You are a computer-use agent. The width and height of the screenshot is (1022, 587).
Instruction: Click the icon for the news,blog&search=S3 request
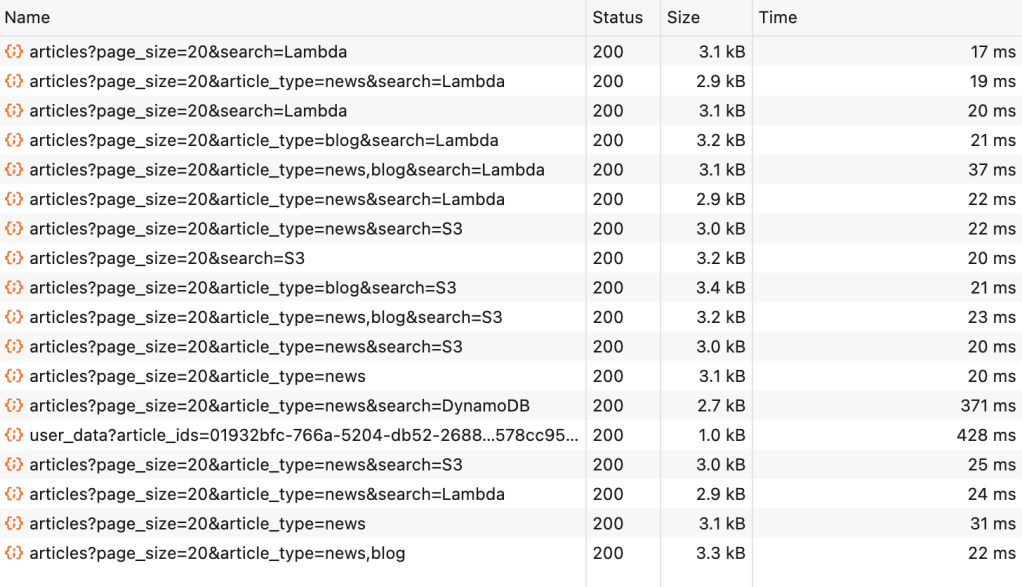point(14,317)
